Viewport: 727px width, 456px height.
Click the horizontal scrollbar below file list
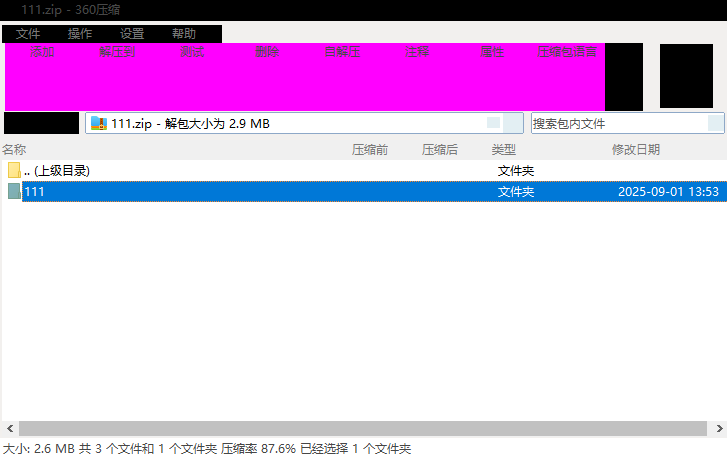tap(360, 428)
